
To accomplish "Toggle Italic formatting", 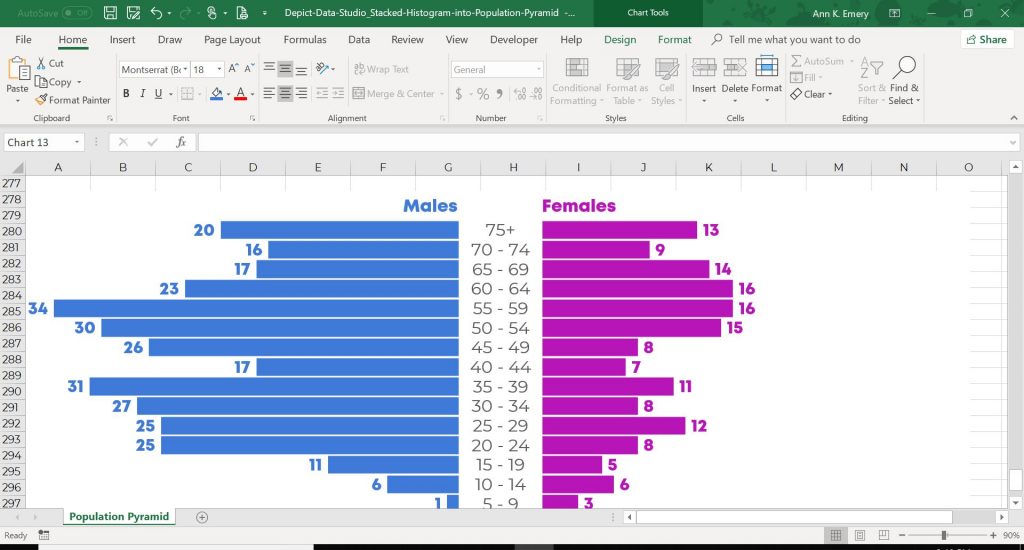I will [x=142, y=93].
